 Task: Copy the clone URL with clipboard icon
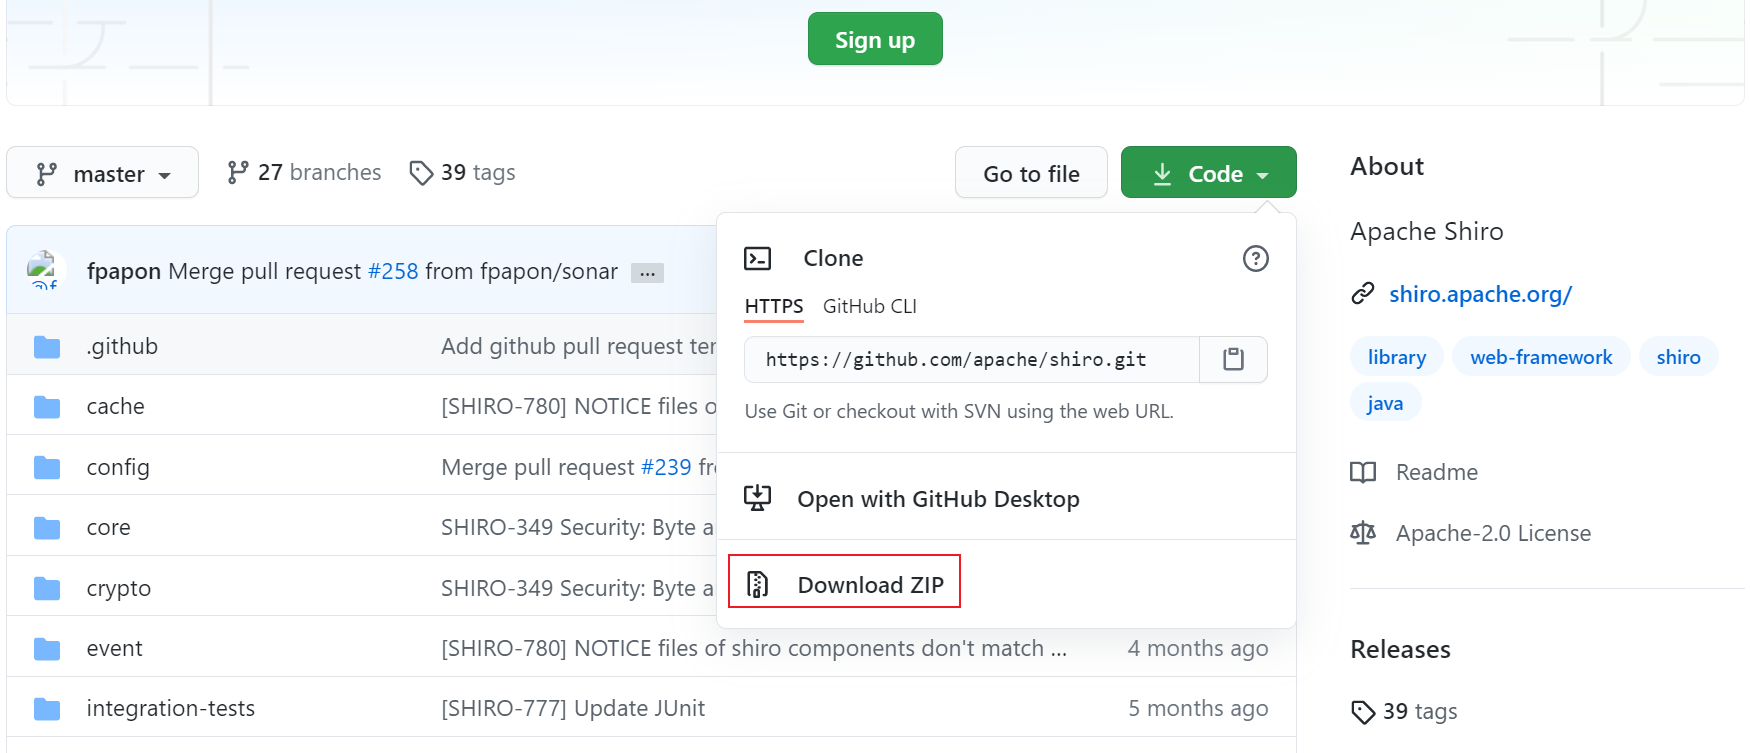click(x=1233, y=360)
